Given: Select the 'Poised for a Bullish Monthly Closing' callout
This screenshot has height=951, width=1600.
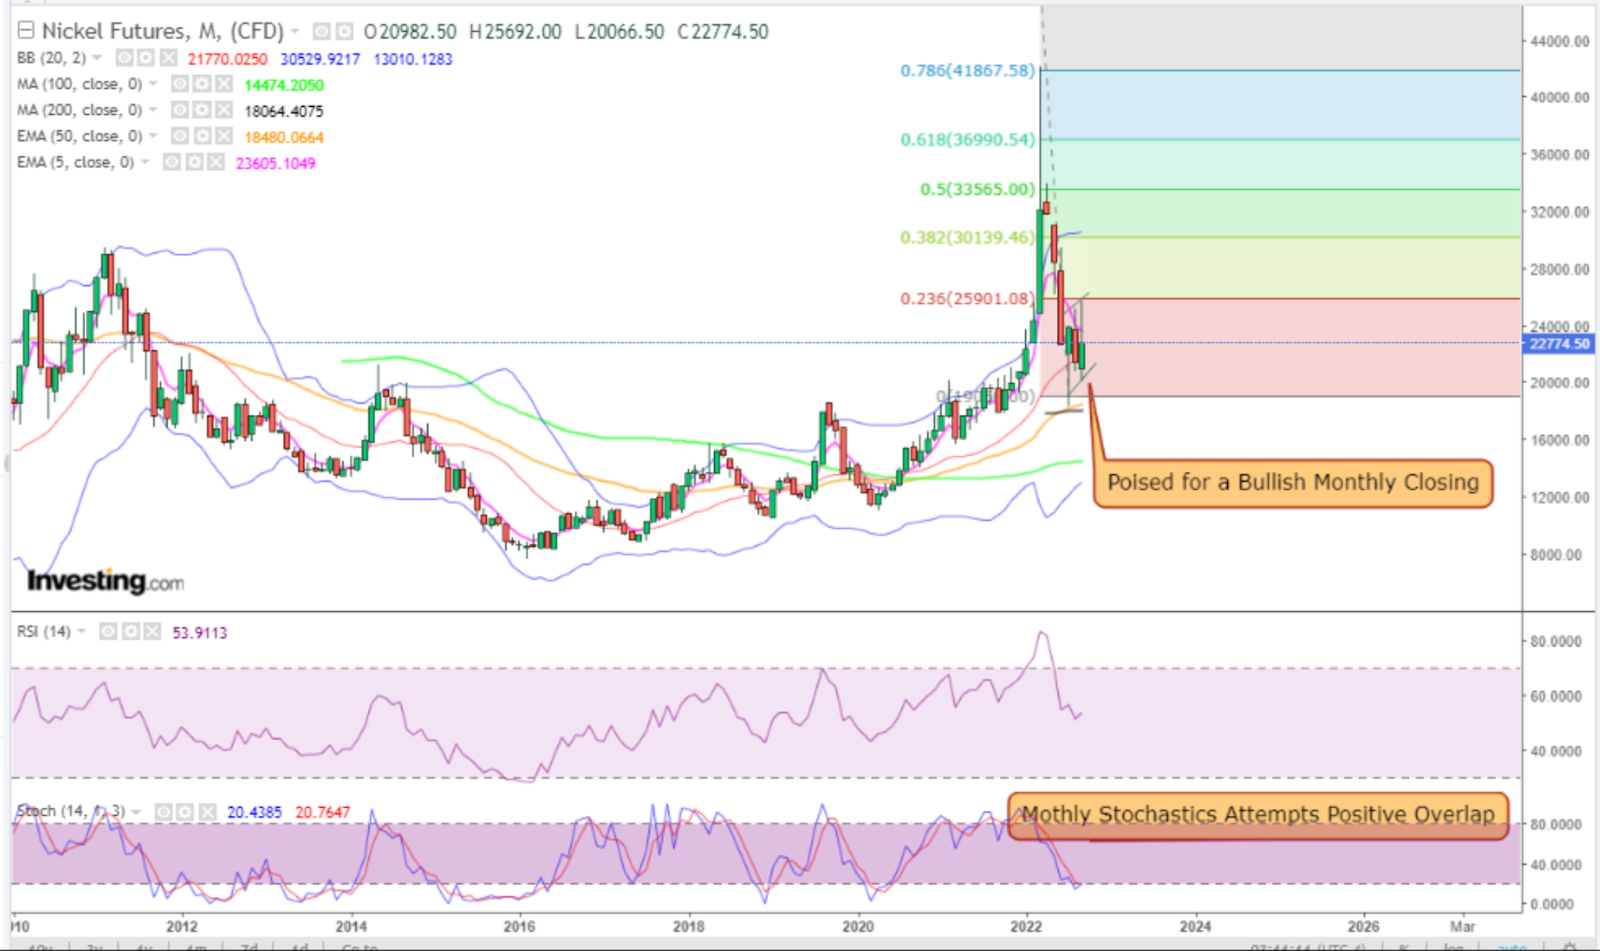Looking at the screenshot, I should [x=1292, y=483].
